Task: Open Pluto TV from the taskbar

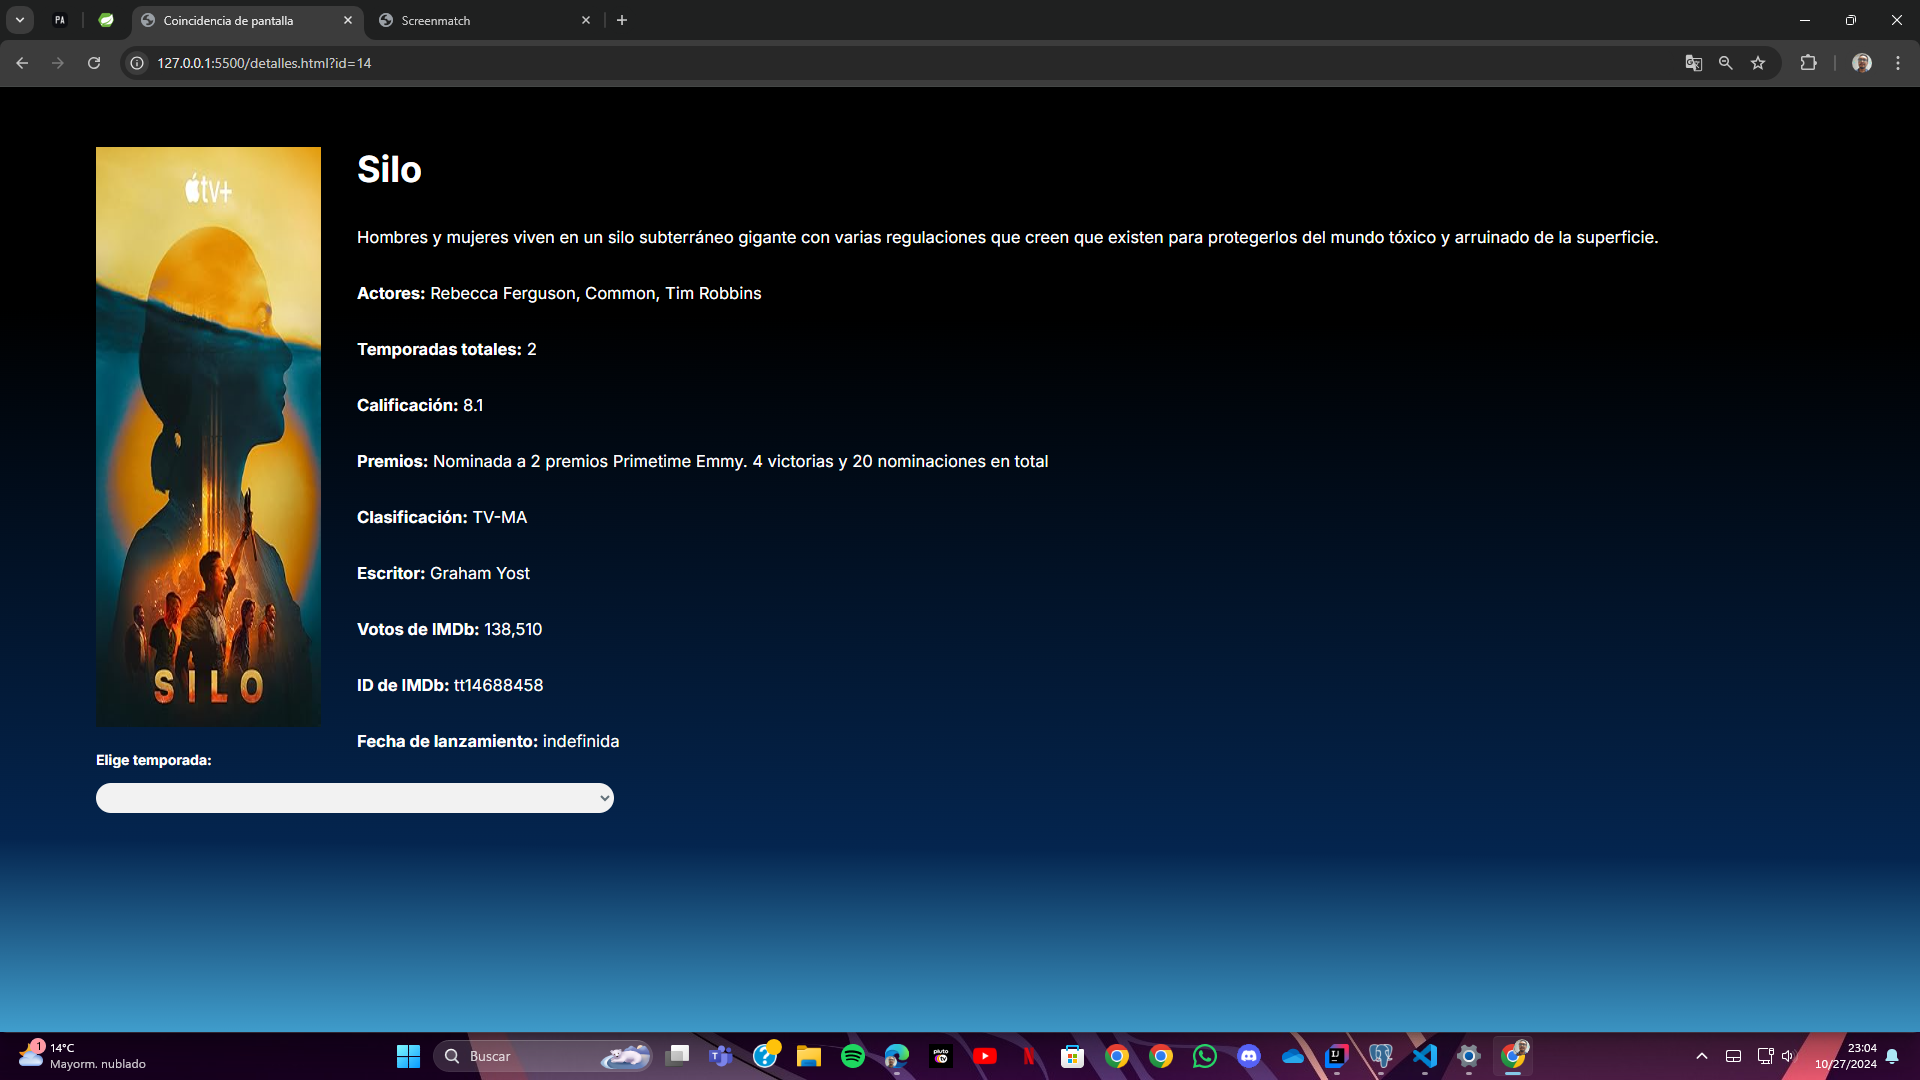Action: click(x=941, y=1056)
